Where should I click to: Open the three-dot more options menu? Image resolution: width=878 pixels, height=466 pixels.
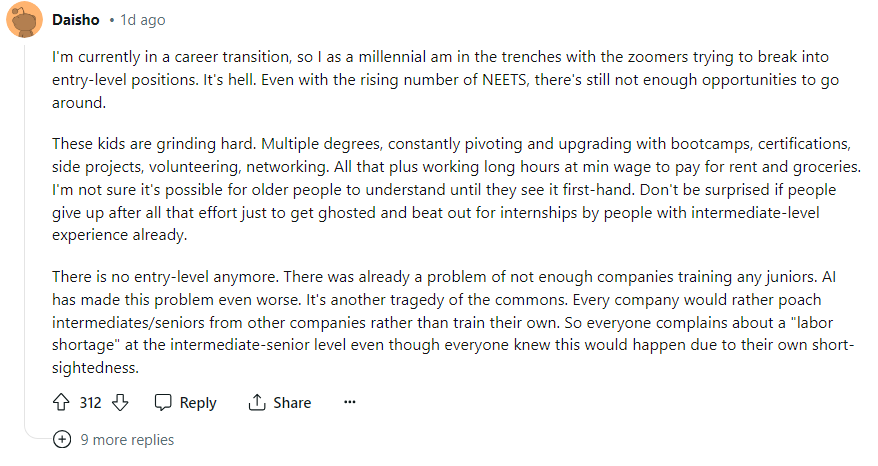point(349,402)
